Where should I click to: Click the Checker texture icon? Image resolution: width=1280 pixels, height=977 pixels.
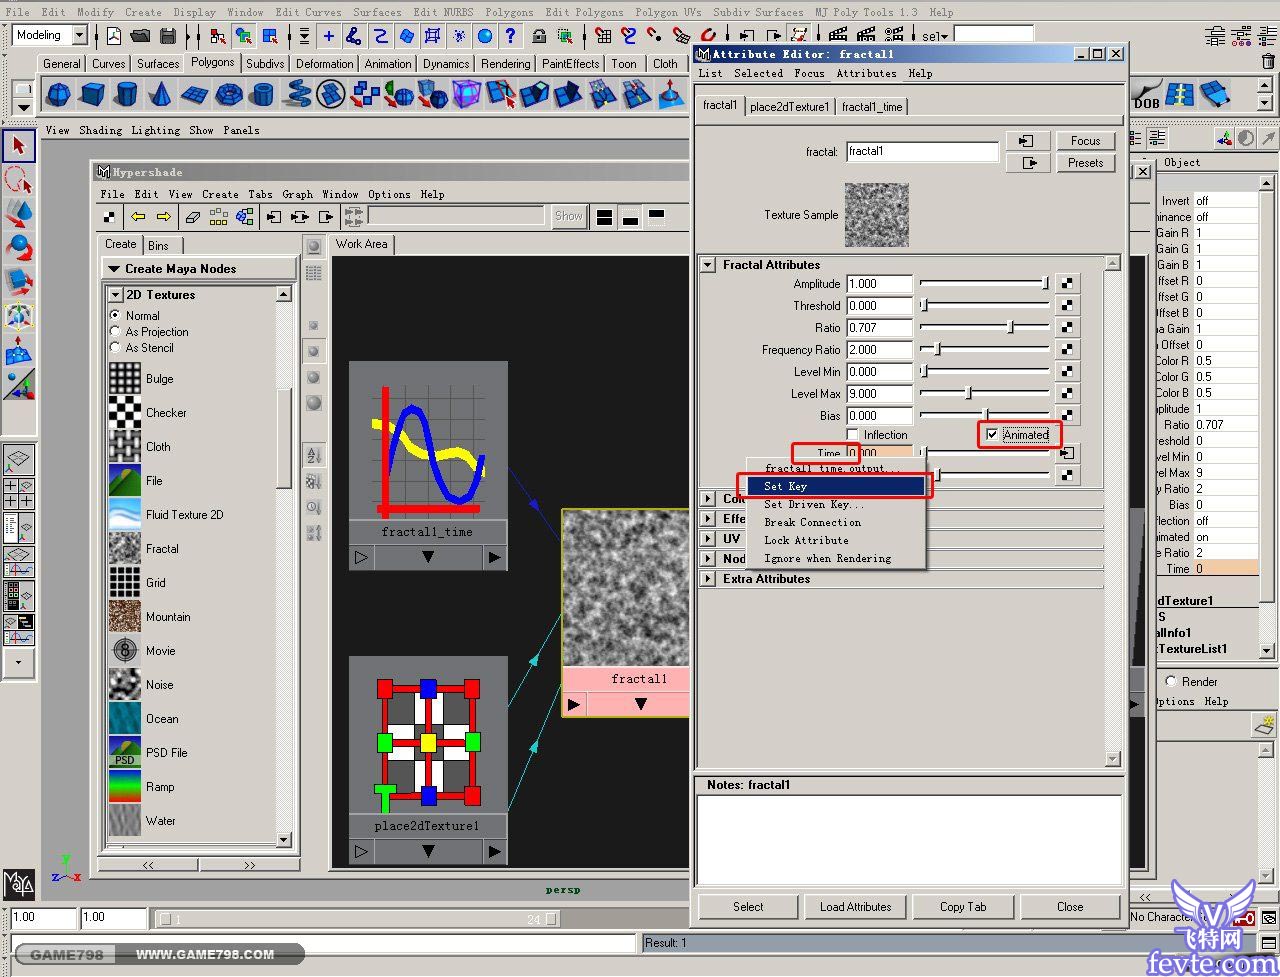125,412
